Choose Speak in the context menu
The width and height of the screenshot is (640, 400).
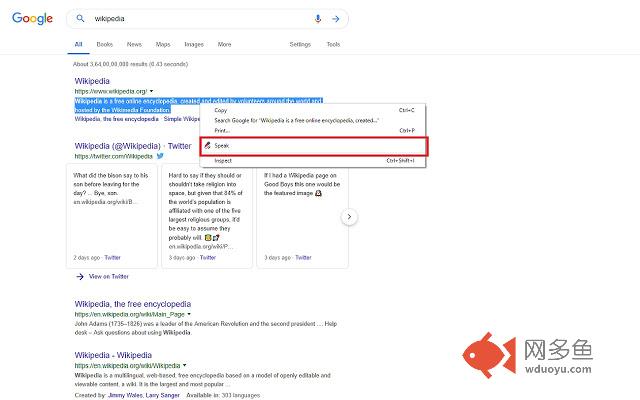313,146
